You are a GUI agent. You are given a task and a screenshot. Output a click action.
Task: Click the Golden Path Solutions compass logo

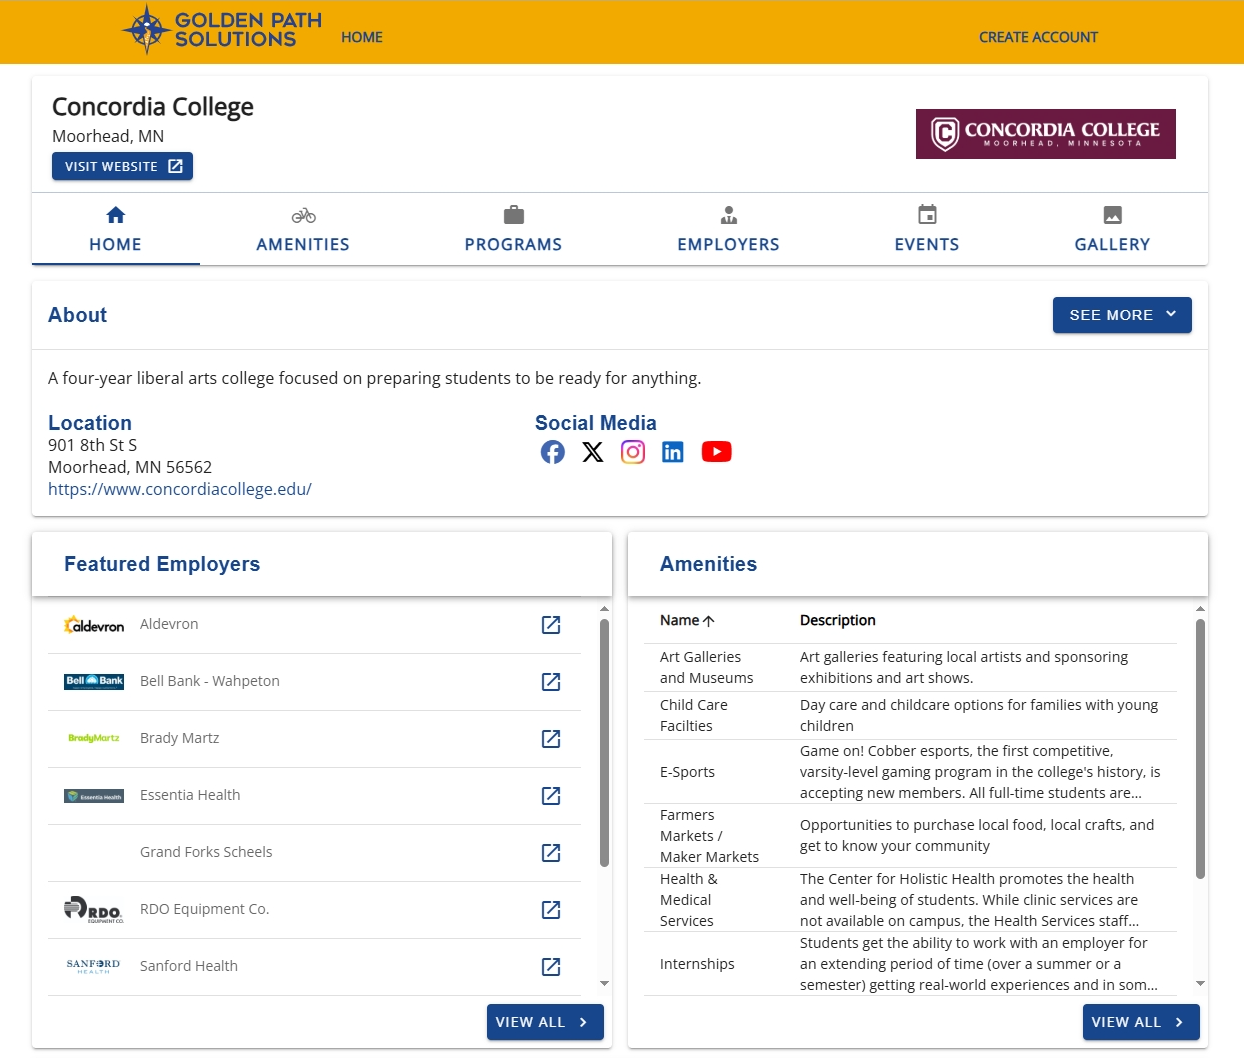[x=222, y=29]
